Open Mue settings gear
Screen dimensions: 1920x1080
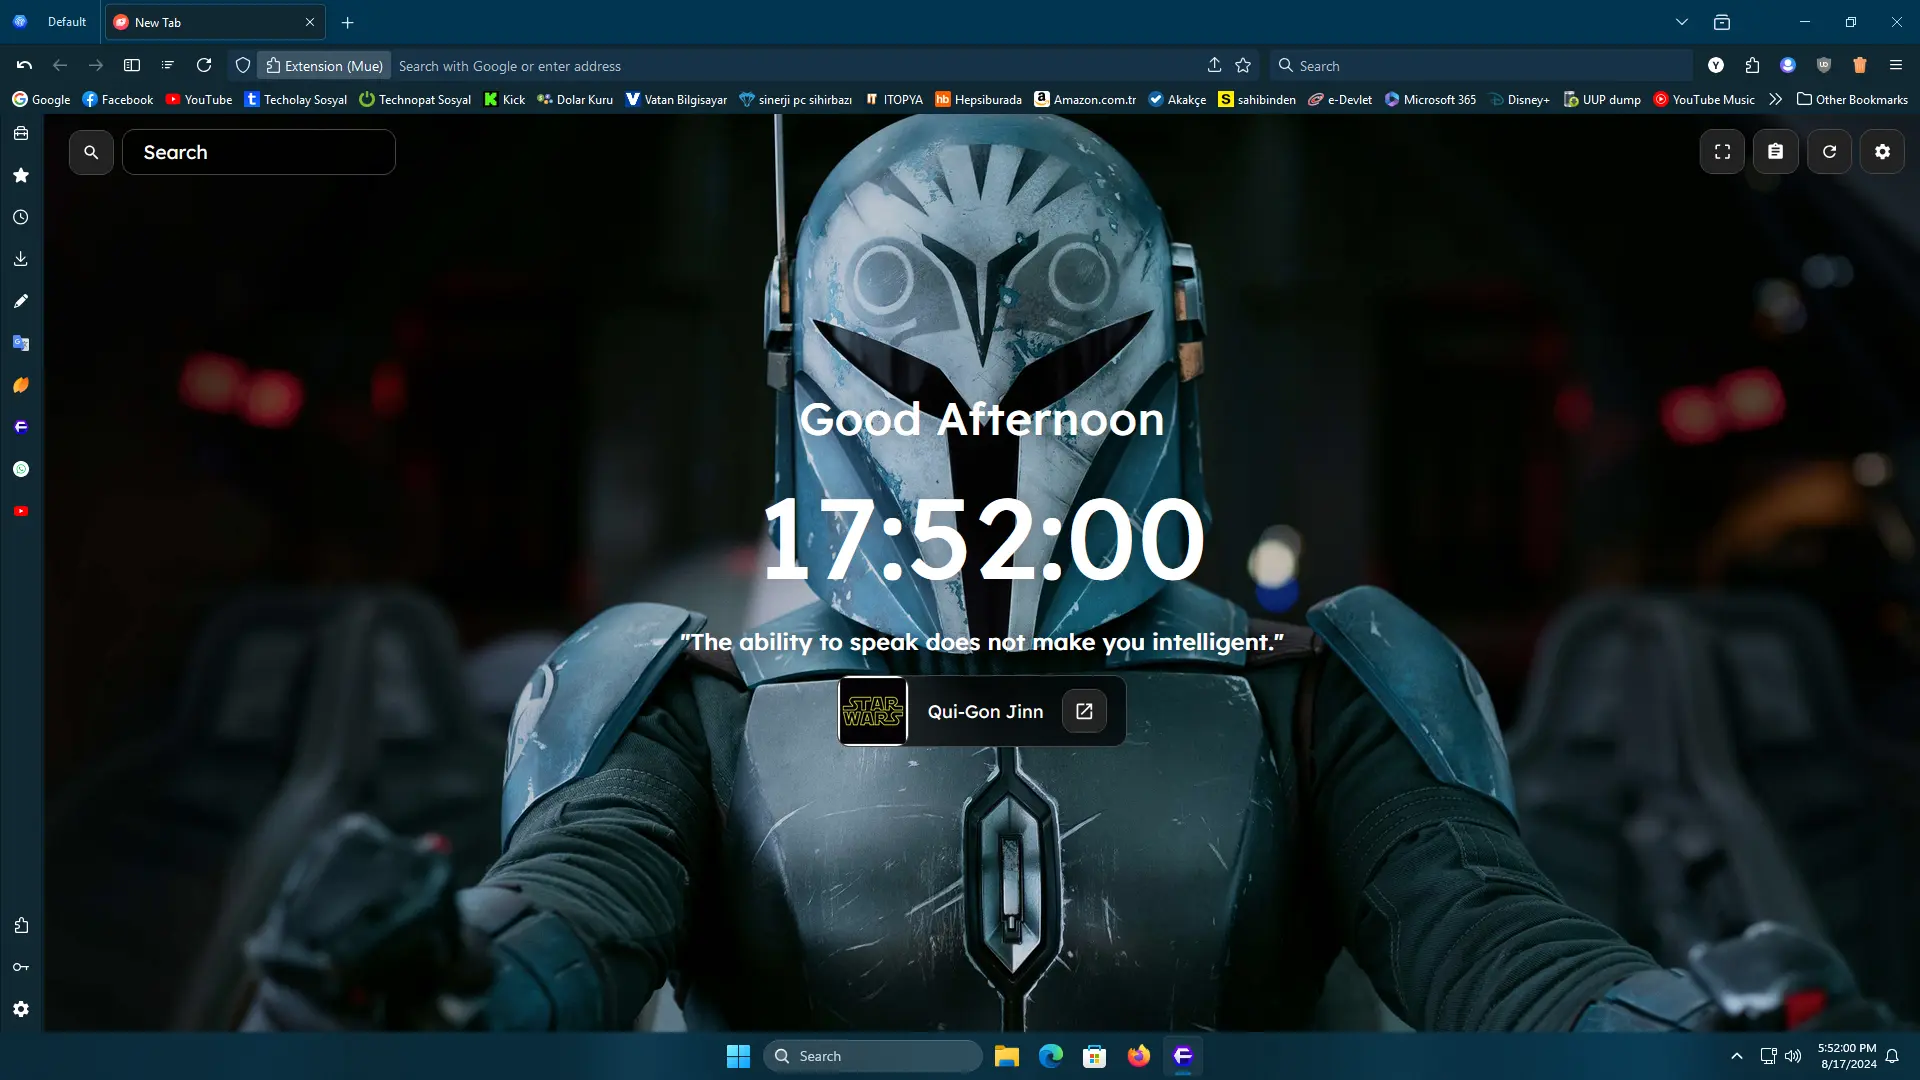tap(1883, 152)
